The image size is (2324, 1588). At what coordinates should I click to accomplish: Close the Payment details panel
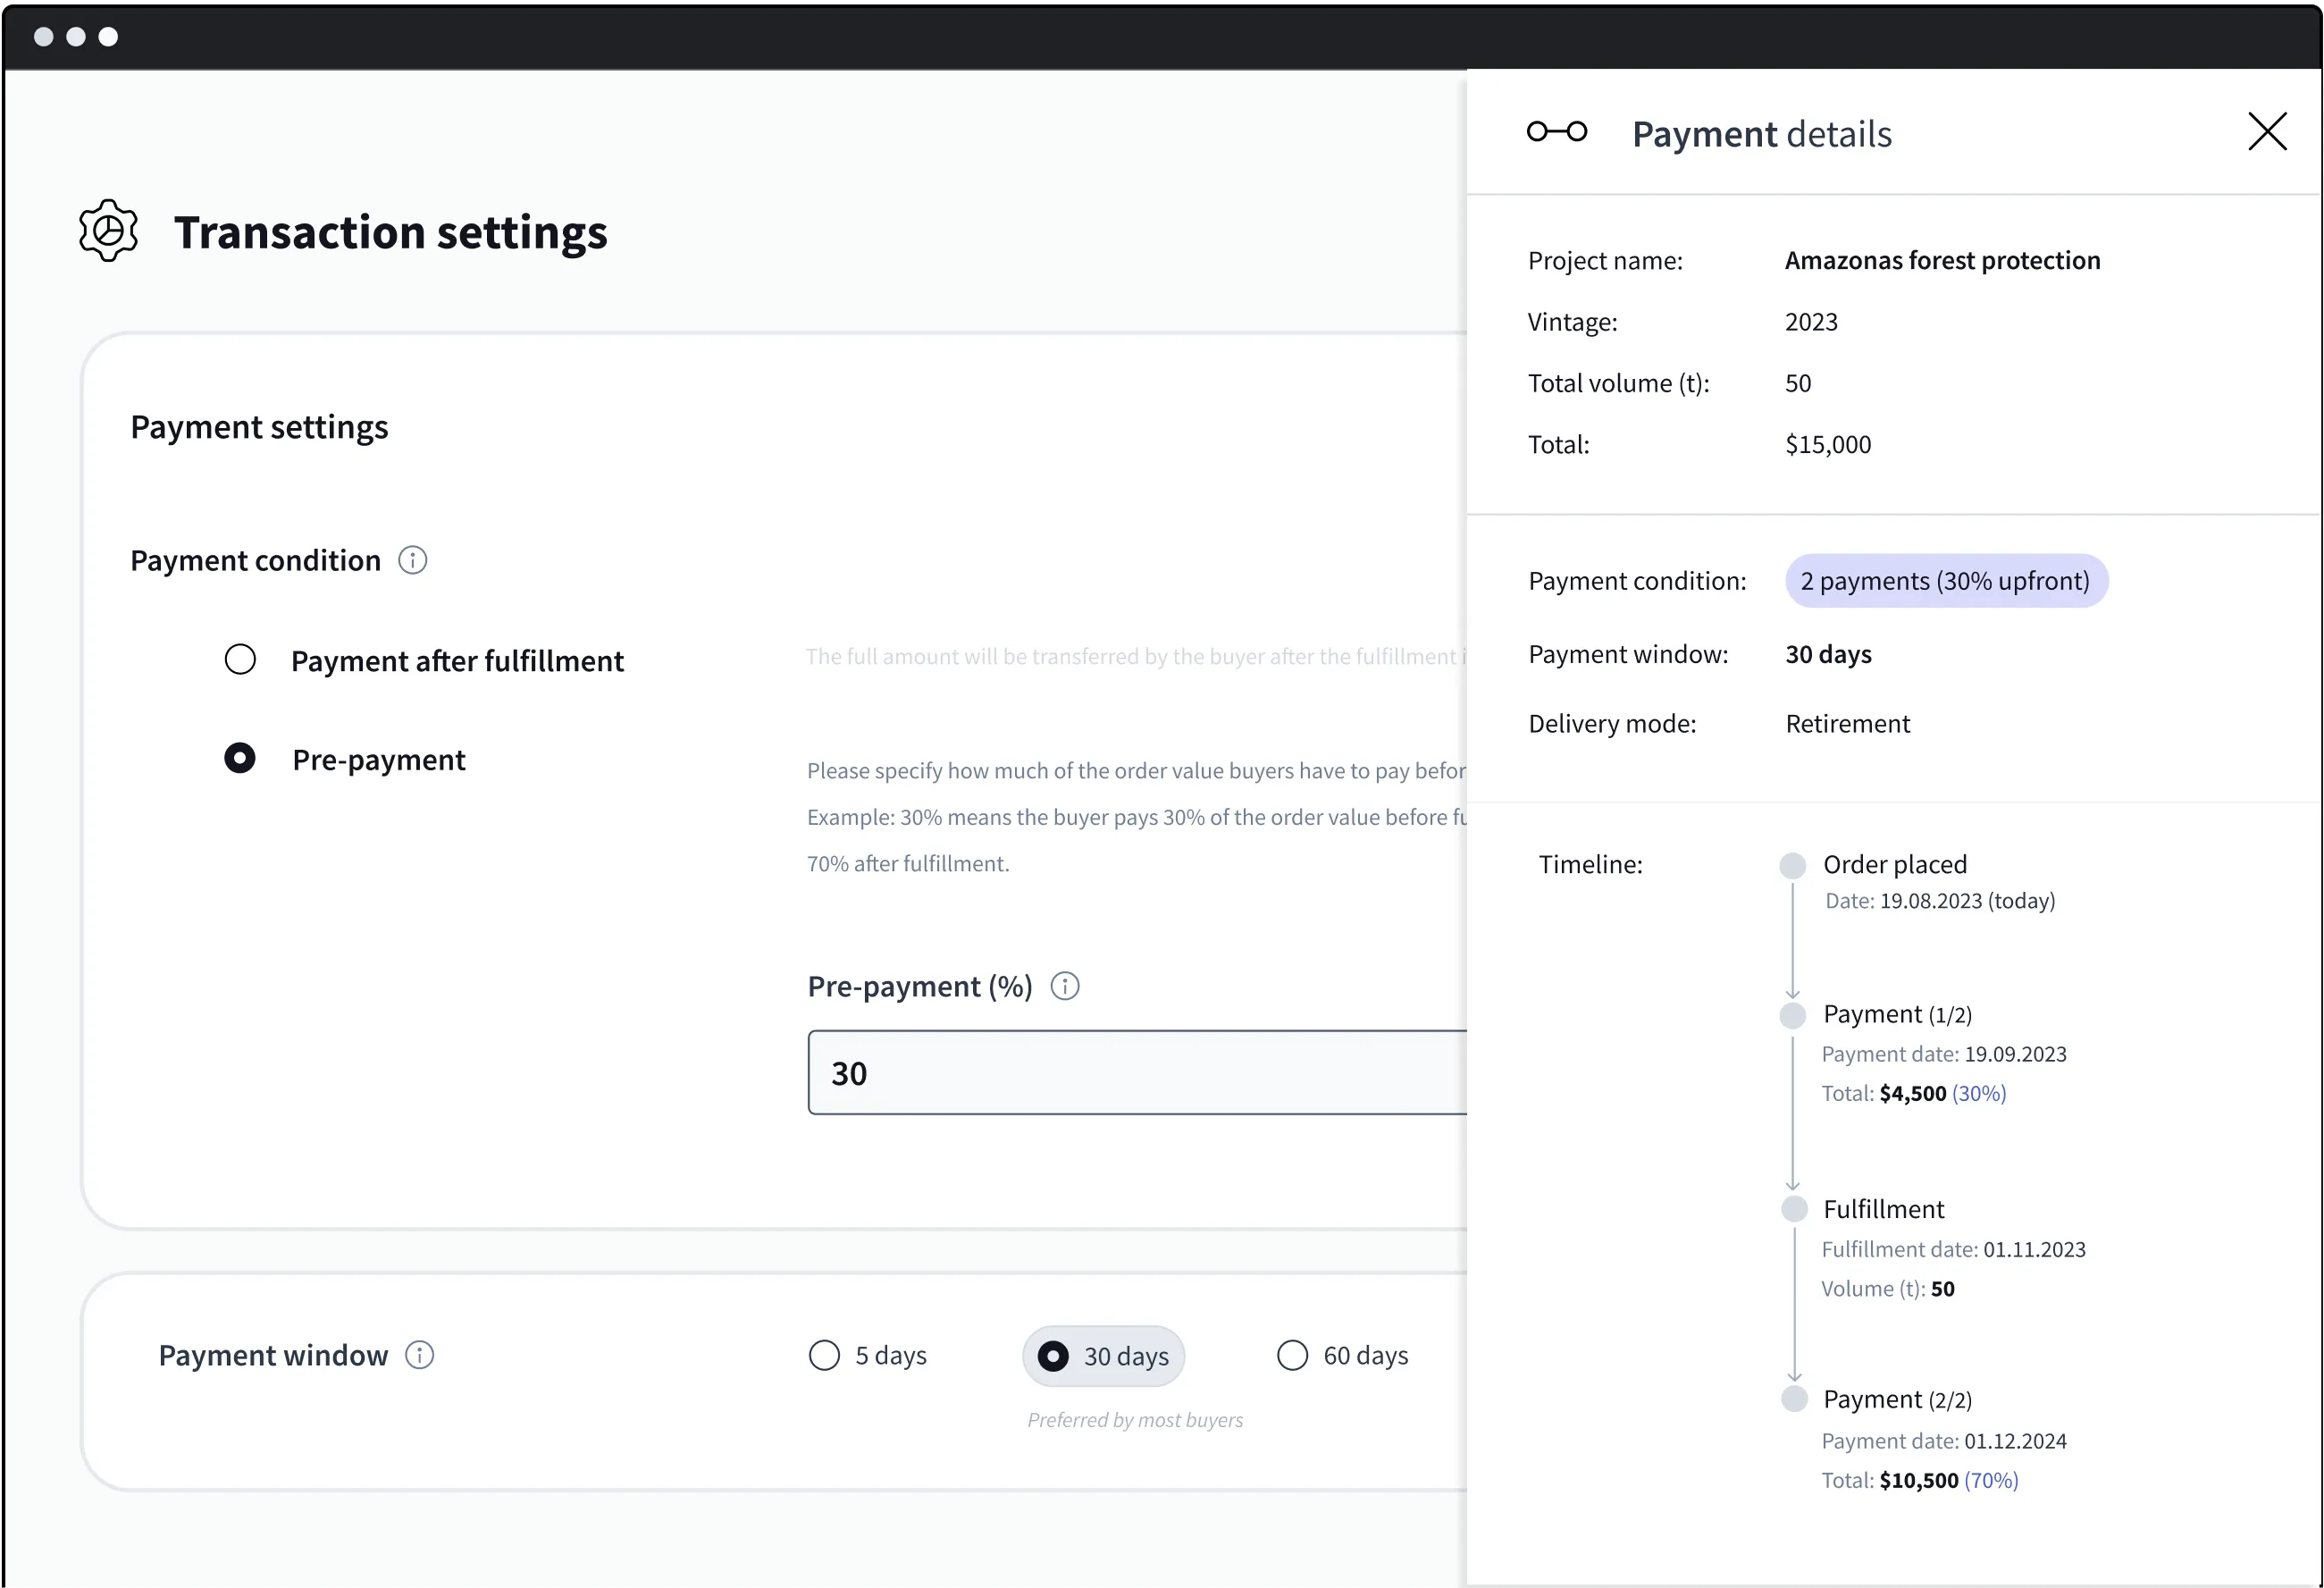(2267, 131)
